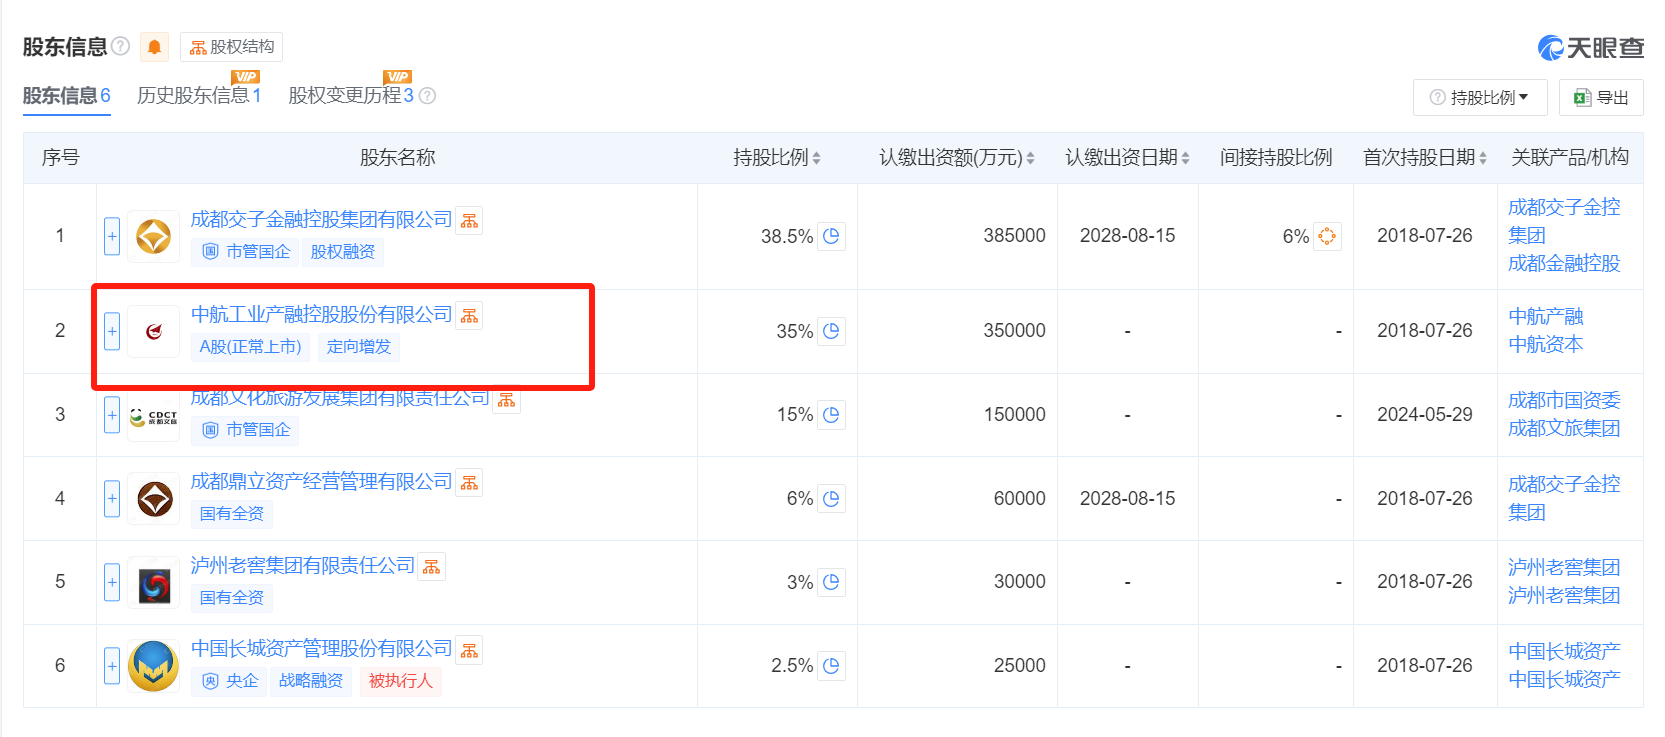
Task: Open 成都金融控股 related product link
Action: coord(1564,264)
